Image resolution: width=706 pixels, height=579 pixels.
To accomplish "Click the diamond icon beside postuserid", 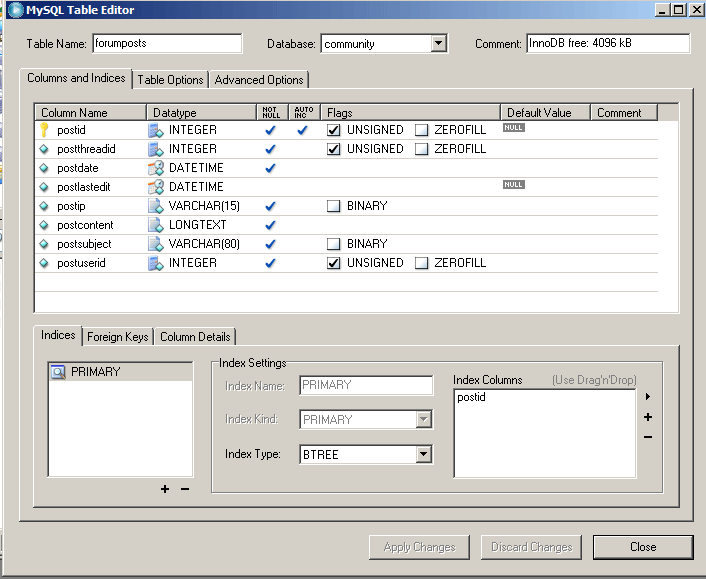I will click(44, 262).
